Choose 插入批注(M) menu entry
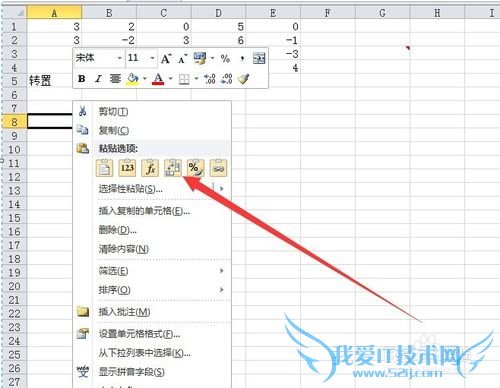Screen dimensions: 500x388 coord(152,312)
